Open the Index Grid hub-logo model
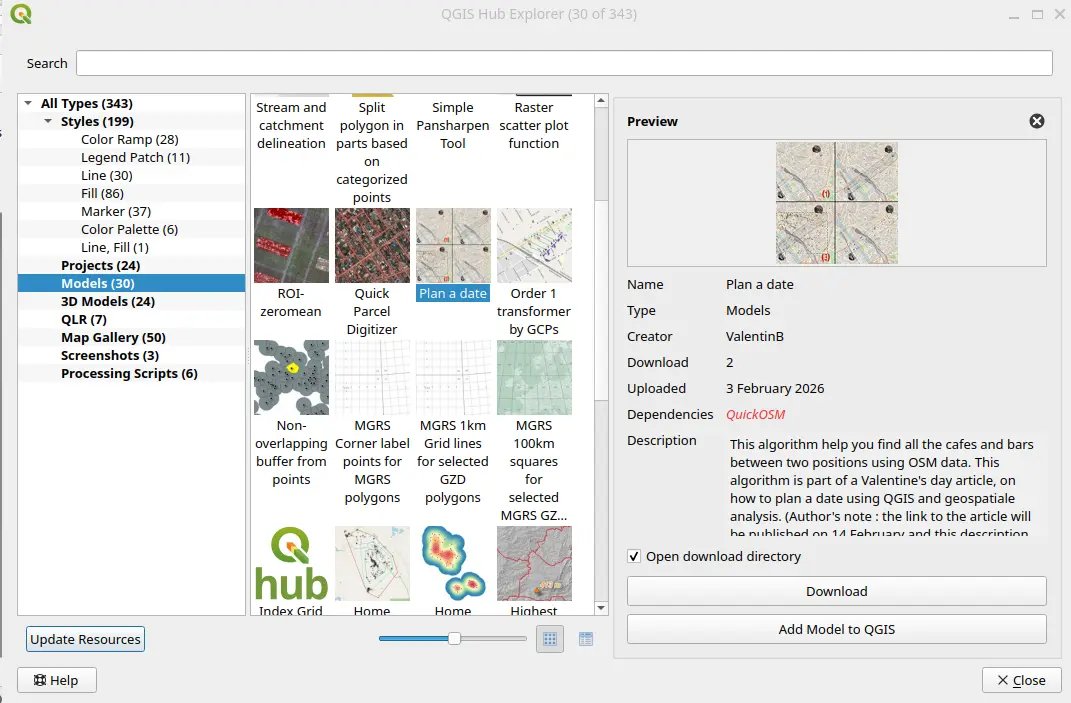 [x=291, y=563]
